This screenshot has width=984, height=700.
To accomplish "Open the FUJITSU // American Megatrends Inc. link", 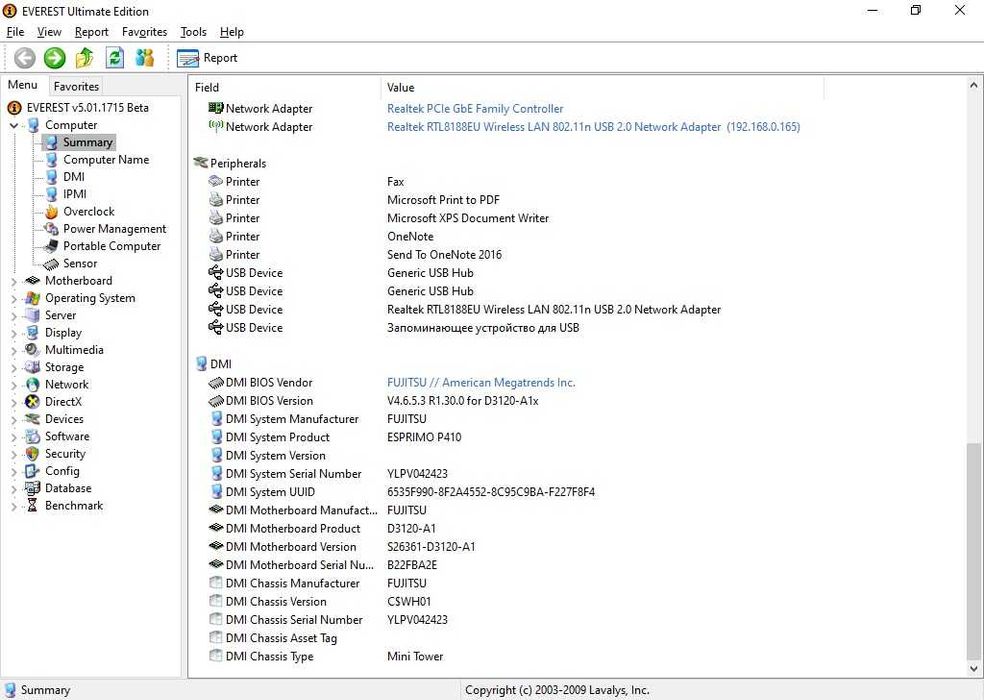I will coord(481,382).
